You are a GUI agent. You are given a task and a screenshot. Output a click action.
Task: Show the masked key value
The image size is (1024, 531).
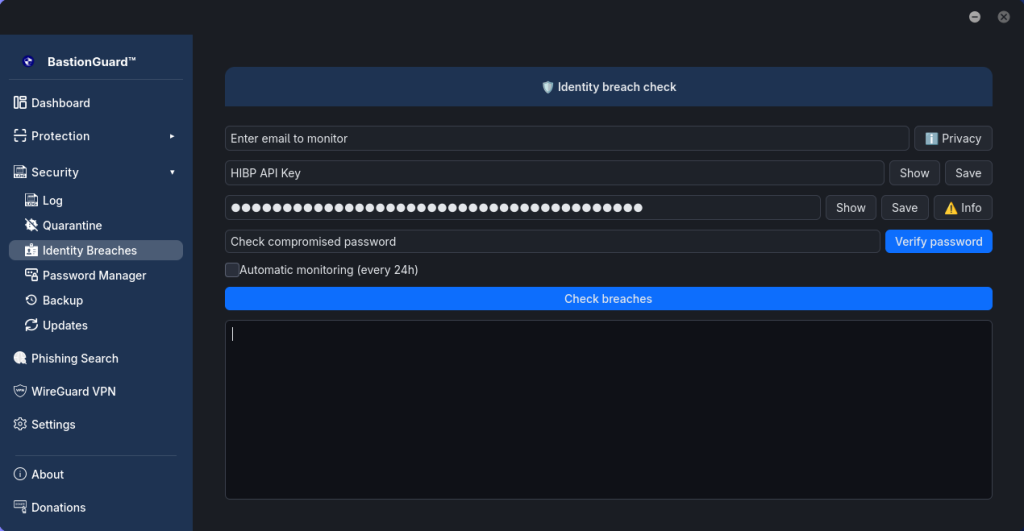pyautogui.click(x=851, y=208)
